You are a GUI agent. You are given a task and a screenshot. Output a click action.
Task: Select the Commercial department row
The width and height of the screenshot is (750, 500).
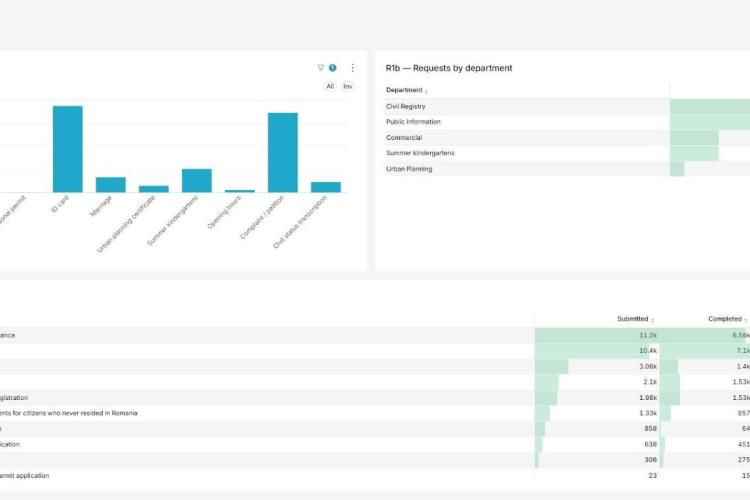click(x=567, y=138)
